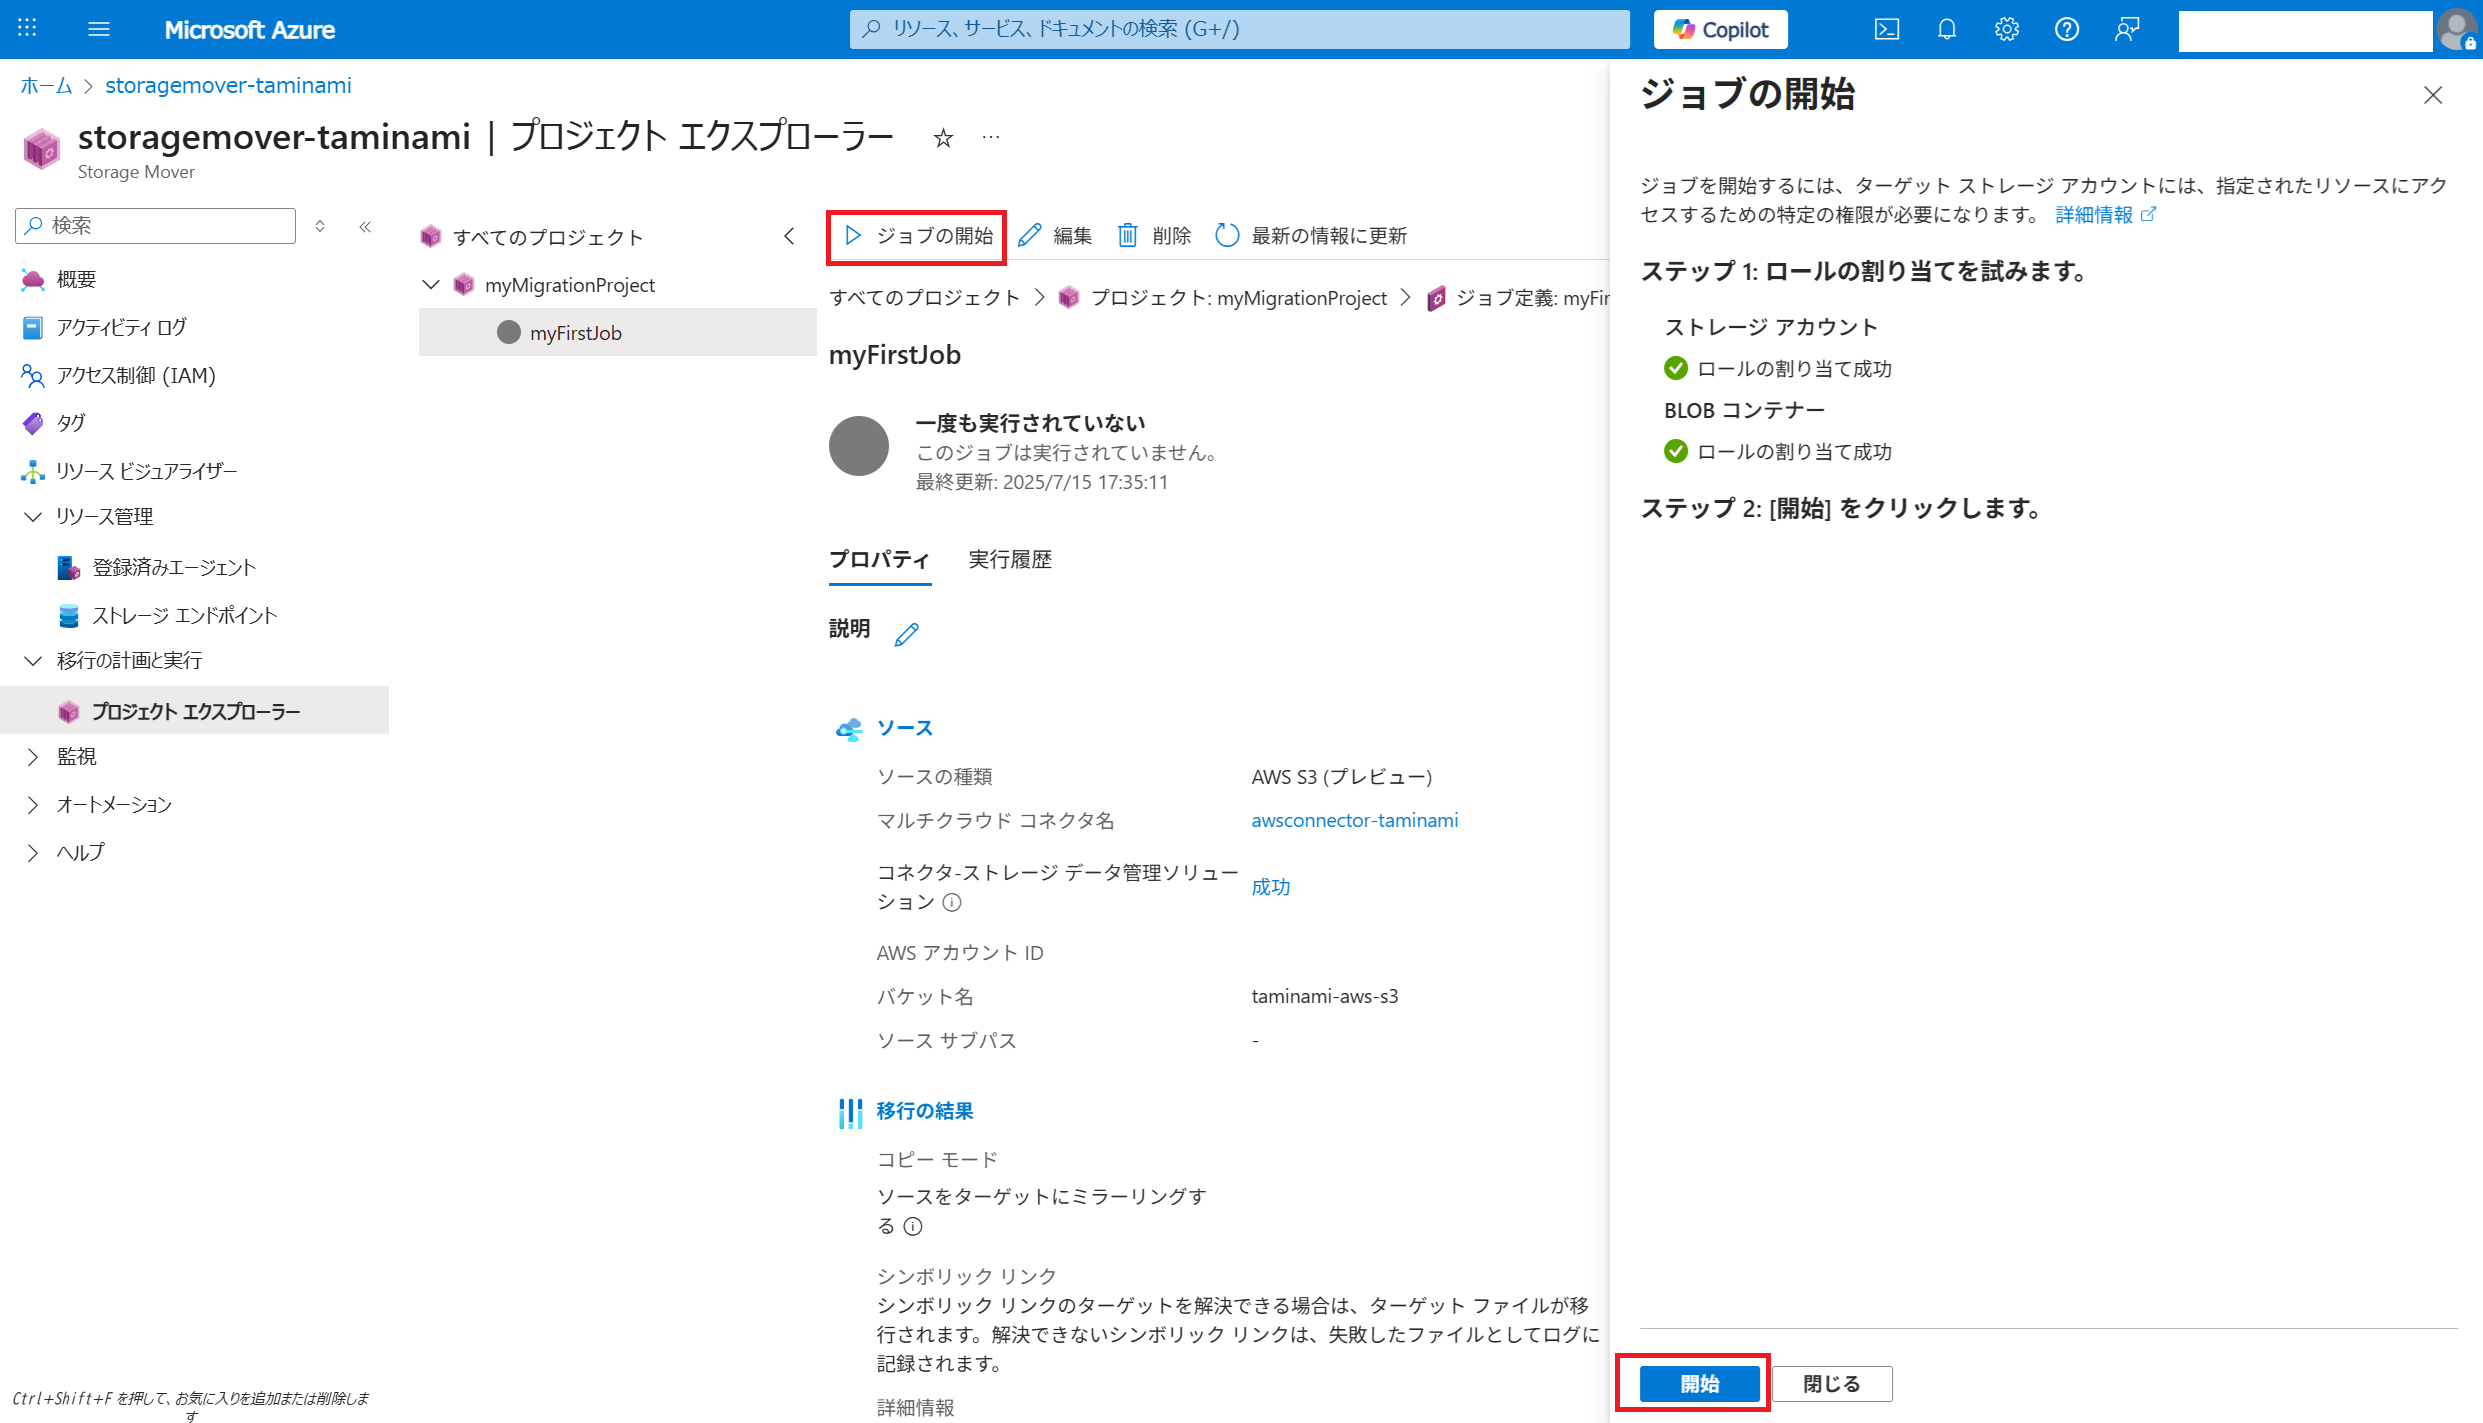Open the account avatar menu

point(2457,30)
